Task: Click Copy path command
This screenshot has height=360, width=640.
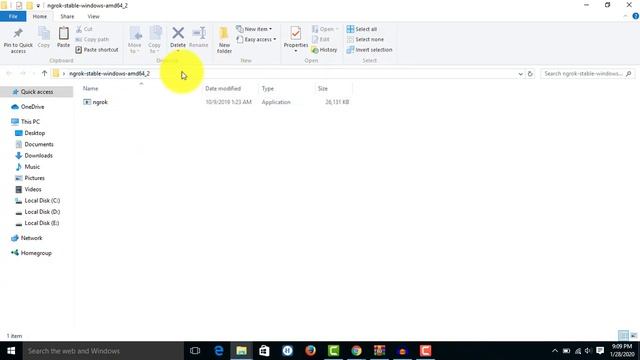Action: (x=92, y=39)
